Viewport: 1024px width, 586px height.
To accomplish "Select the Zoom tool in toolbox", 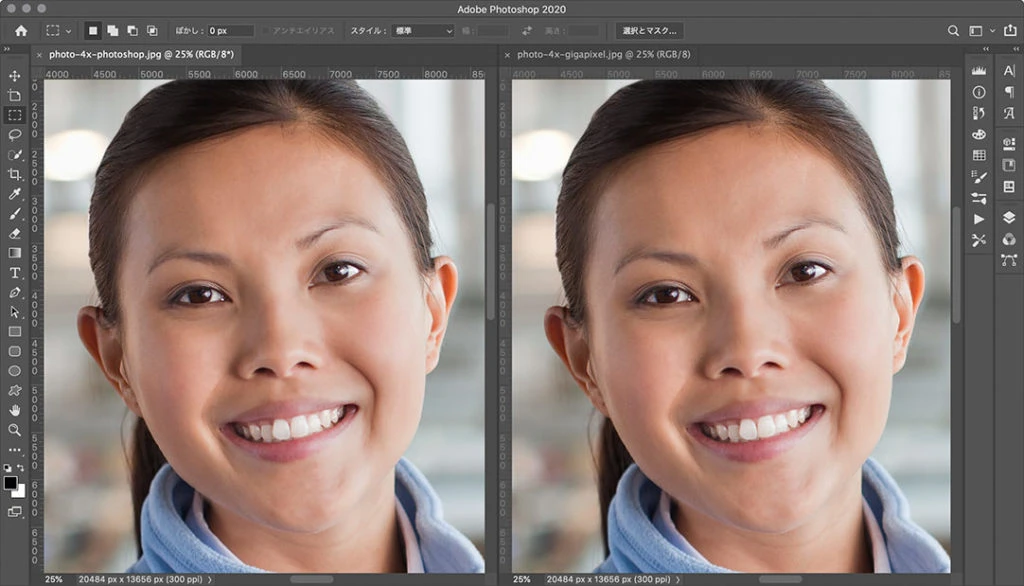I will [x=15, y=430].
